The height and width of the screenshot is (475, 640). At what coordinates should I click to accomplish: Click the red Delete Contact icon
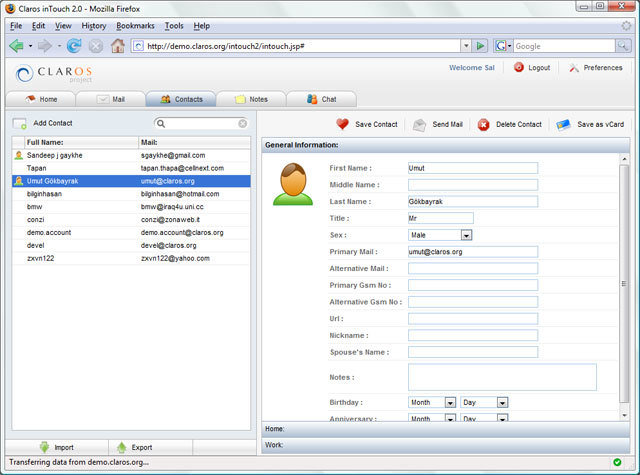(x=483, y=124)
